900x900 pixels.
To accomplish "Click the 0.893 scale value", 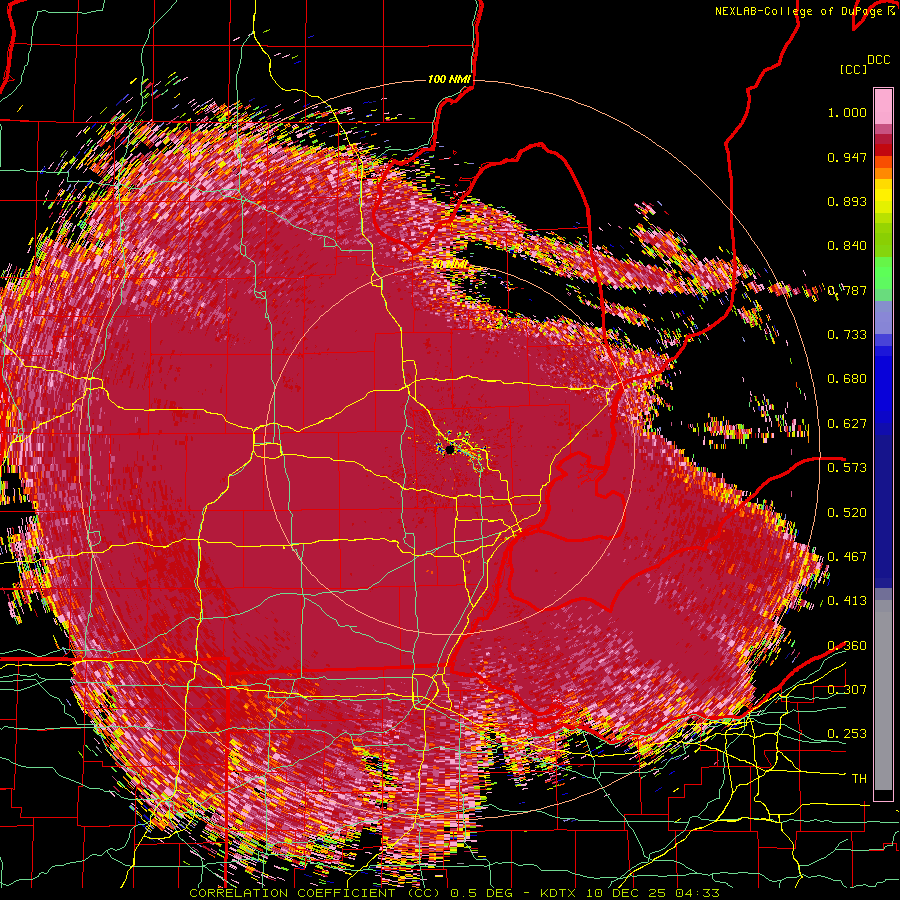I will click(847, 201).
